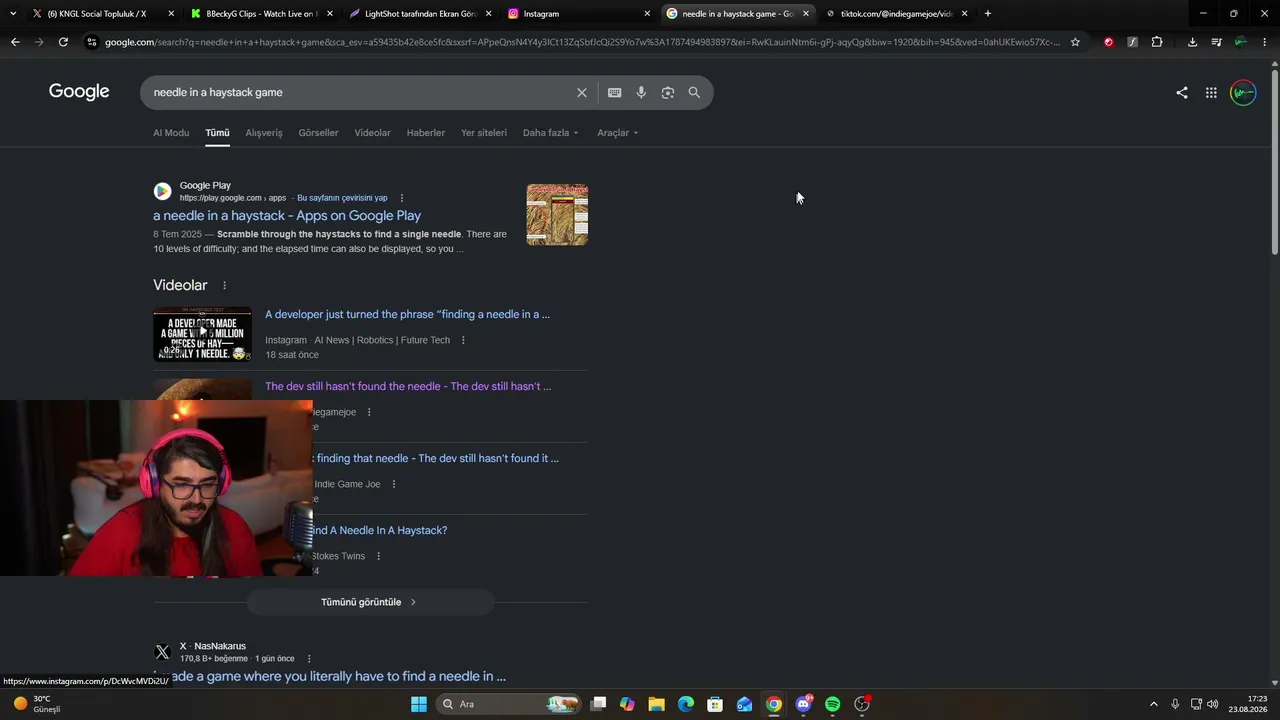Viewport: 1280px width, 720px height.
Task: Open the browser Extensions puzzle icon
Action: pos(1157,42)
